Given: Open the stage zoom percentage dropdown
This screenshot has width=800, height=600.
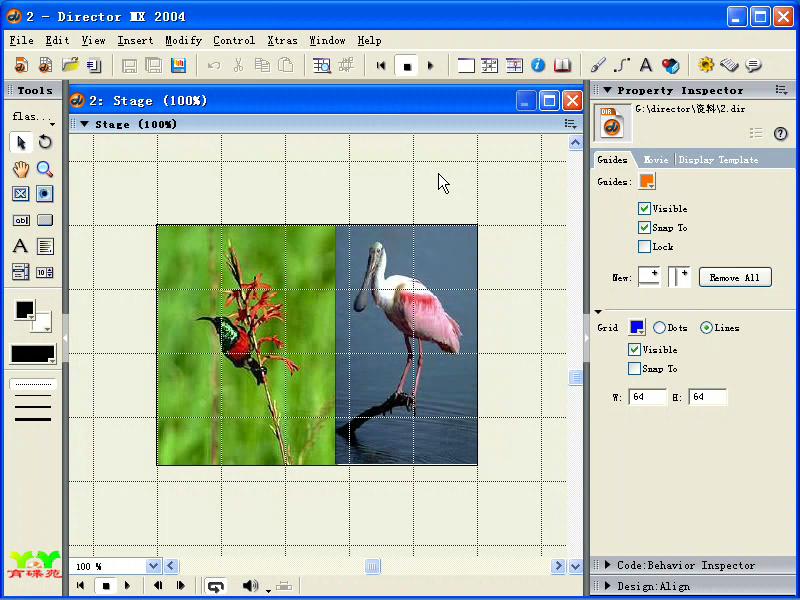Looking at the screenshot, I should coord(153,566).
